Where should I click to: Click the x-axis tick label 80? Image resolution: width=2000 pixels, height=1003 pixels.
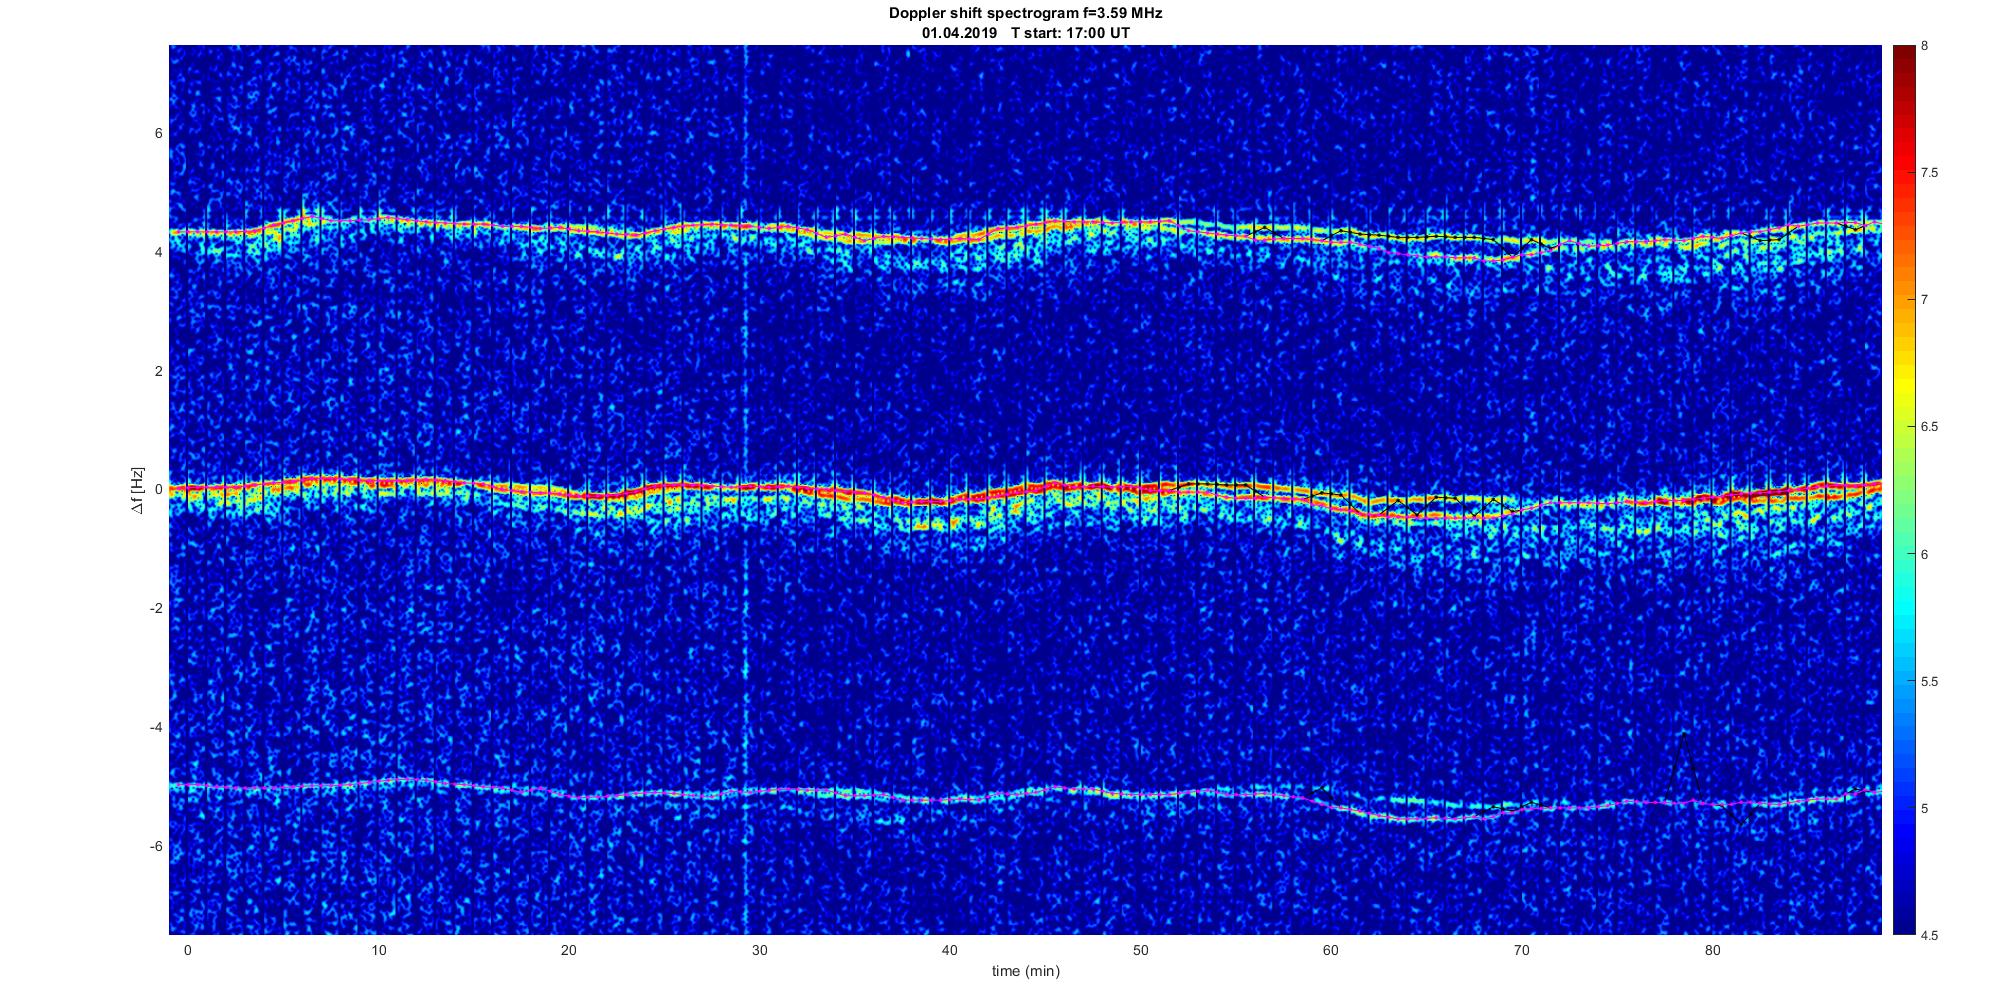1713,950
